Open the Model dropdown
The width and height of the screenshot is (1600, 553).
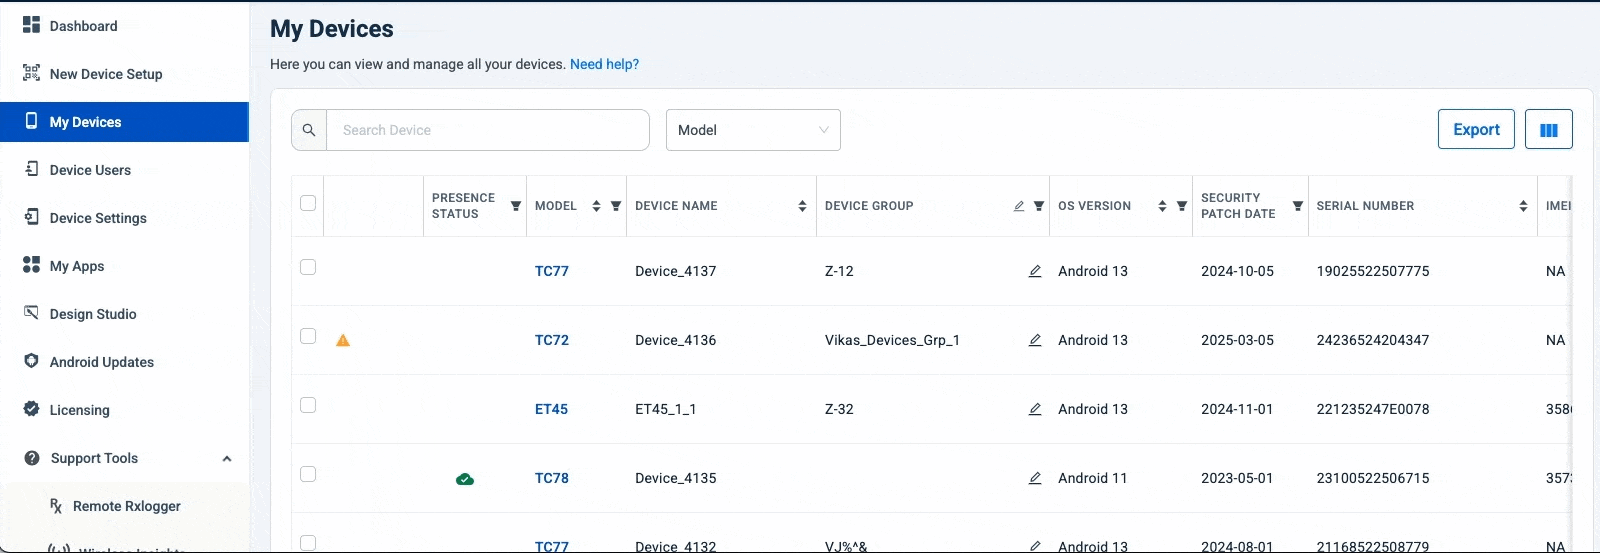tap(753, 130)
